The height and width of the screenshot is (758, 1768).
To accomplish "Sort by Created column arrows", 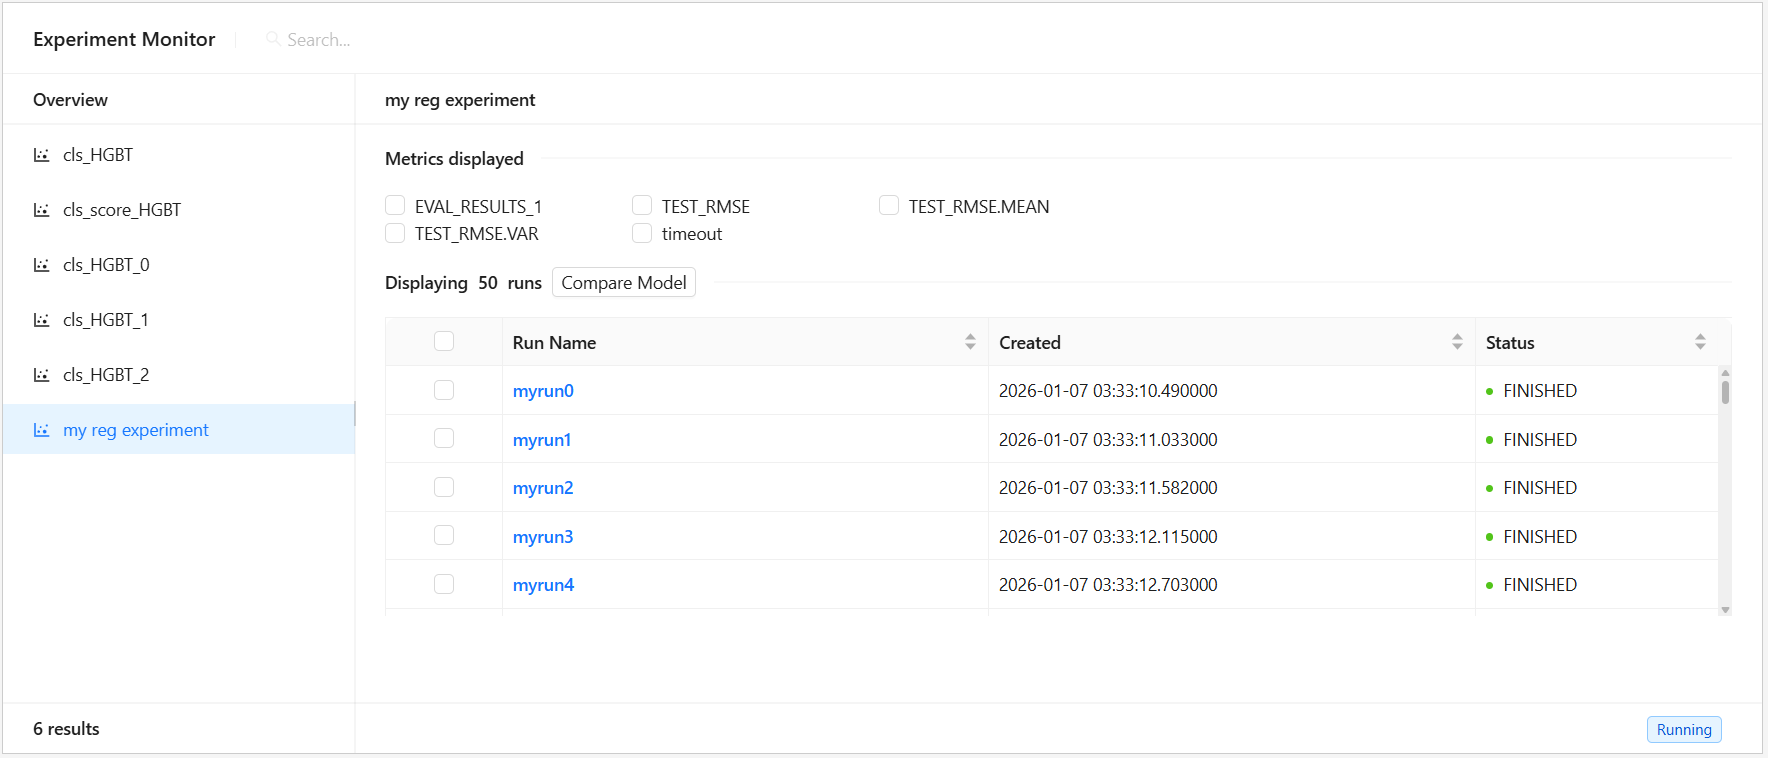I will (1457, 342).
